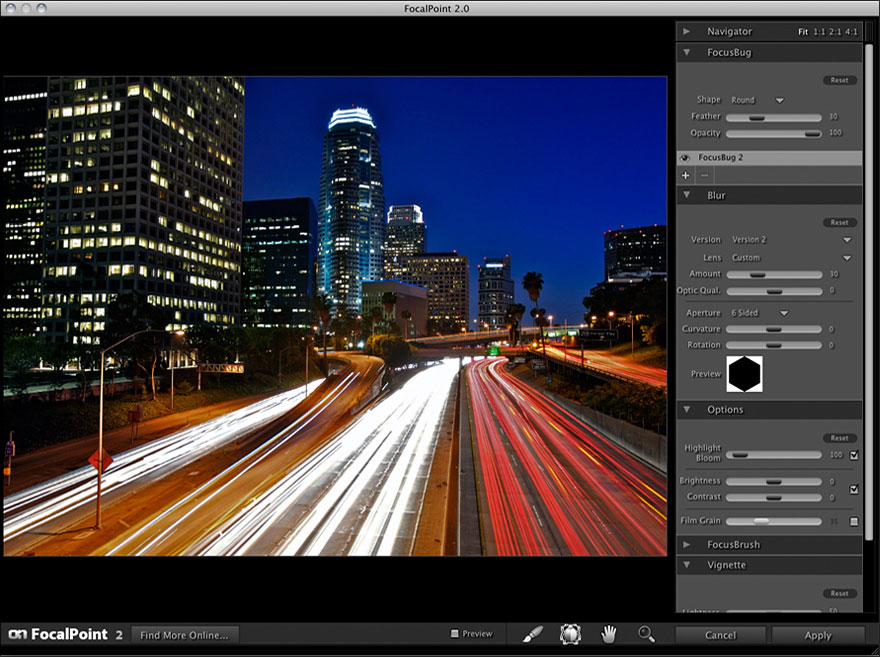880x657 pixels.
Task: Reset the Blur settings
Action: (840, 223)
